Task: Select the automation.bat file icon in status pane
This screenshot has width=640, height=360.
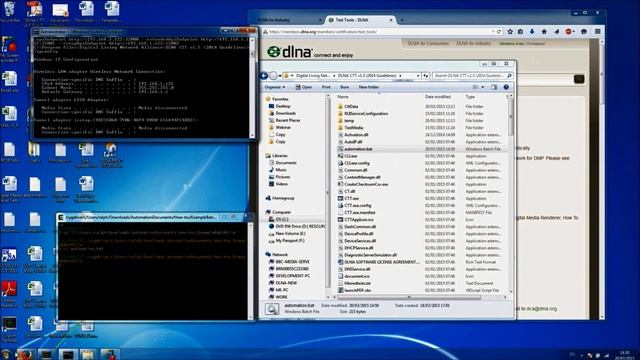Action: coord(272,309)
